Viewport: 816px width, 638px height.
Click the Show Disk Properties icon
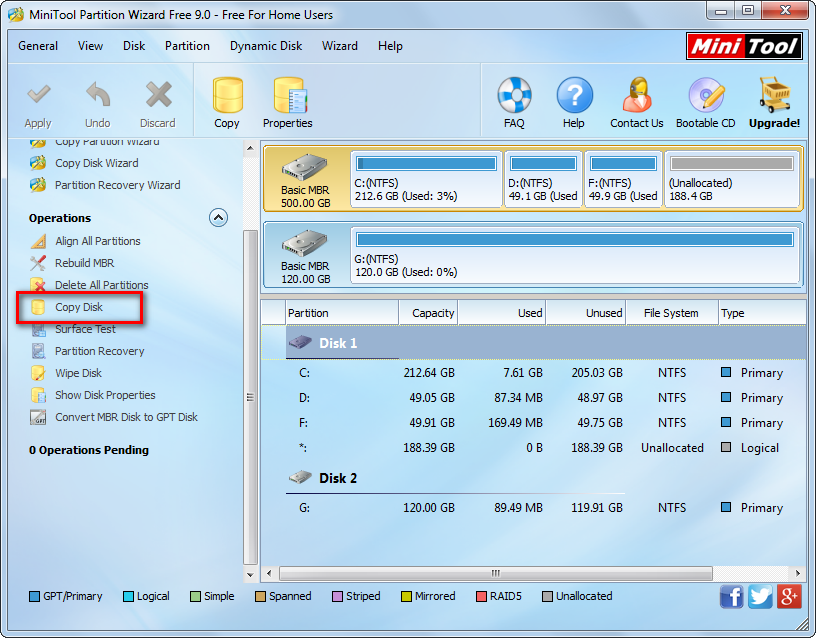click(x=38, y=395)
